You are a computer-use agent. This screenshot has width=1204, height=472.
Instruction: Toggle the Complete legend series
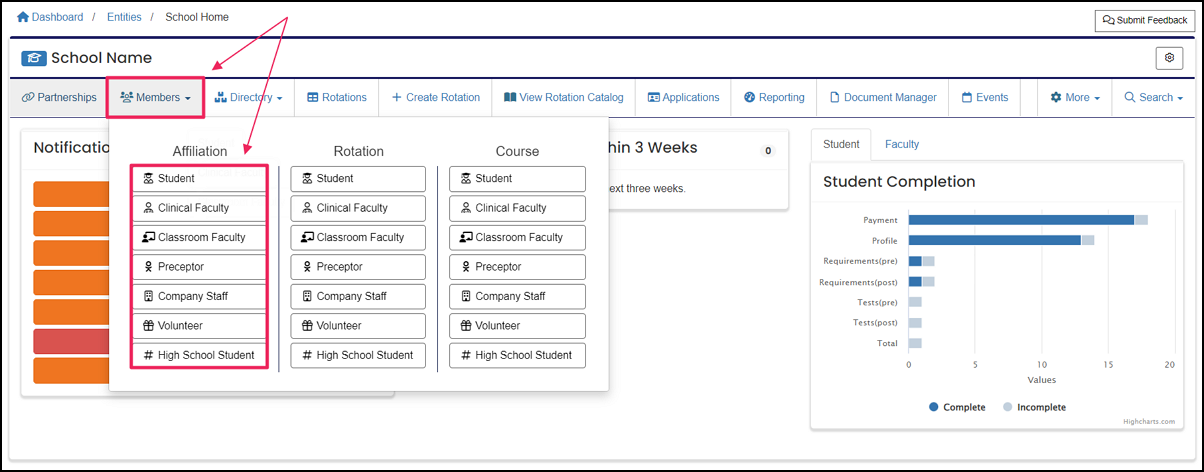957,407
